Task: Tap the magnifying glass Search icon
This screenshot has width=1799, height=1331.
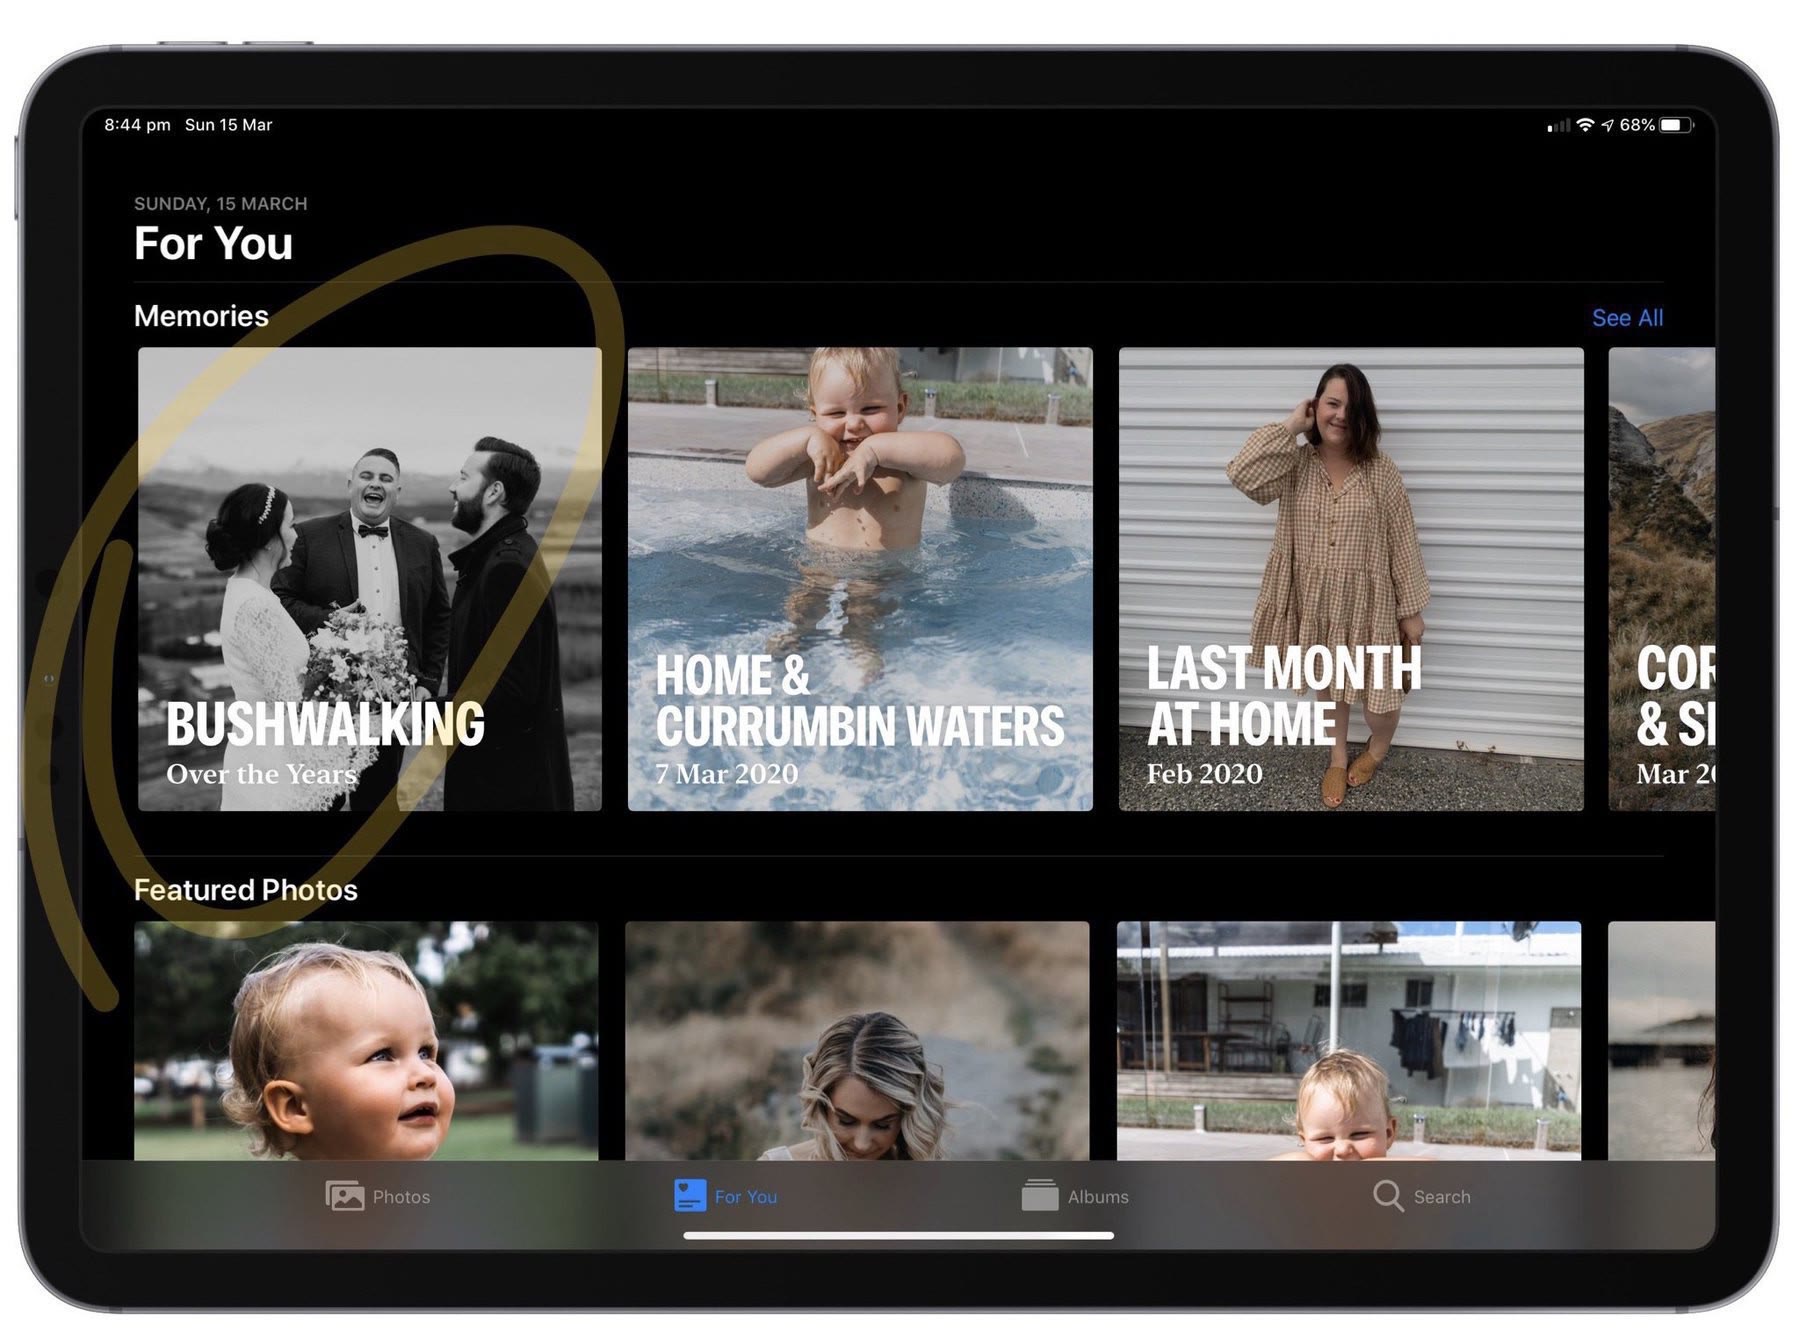Action: 1387,1195
